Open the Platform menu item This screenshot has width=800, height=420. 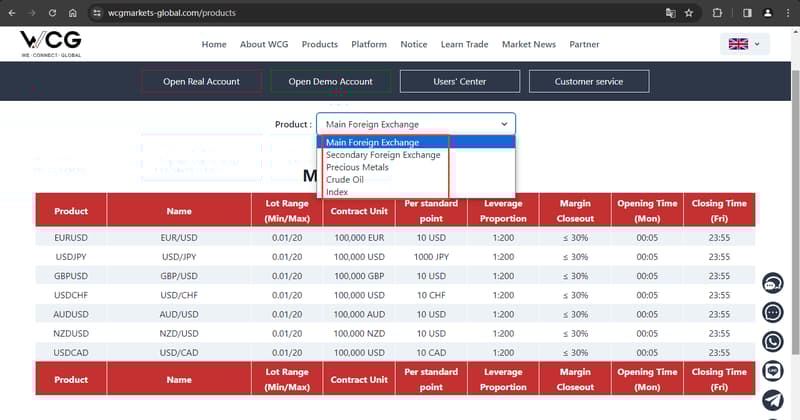369,44
